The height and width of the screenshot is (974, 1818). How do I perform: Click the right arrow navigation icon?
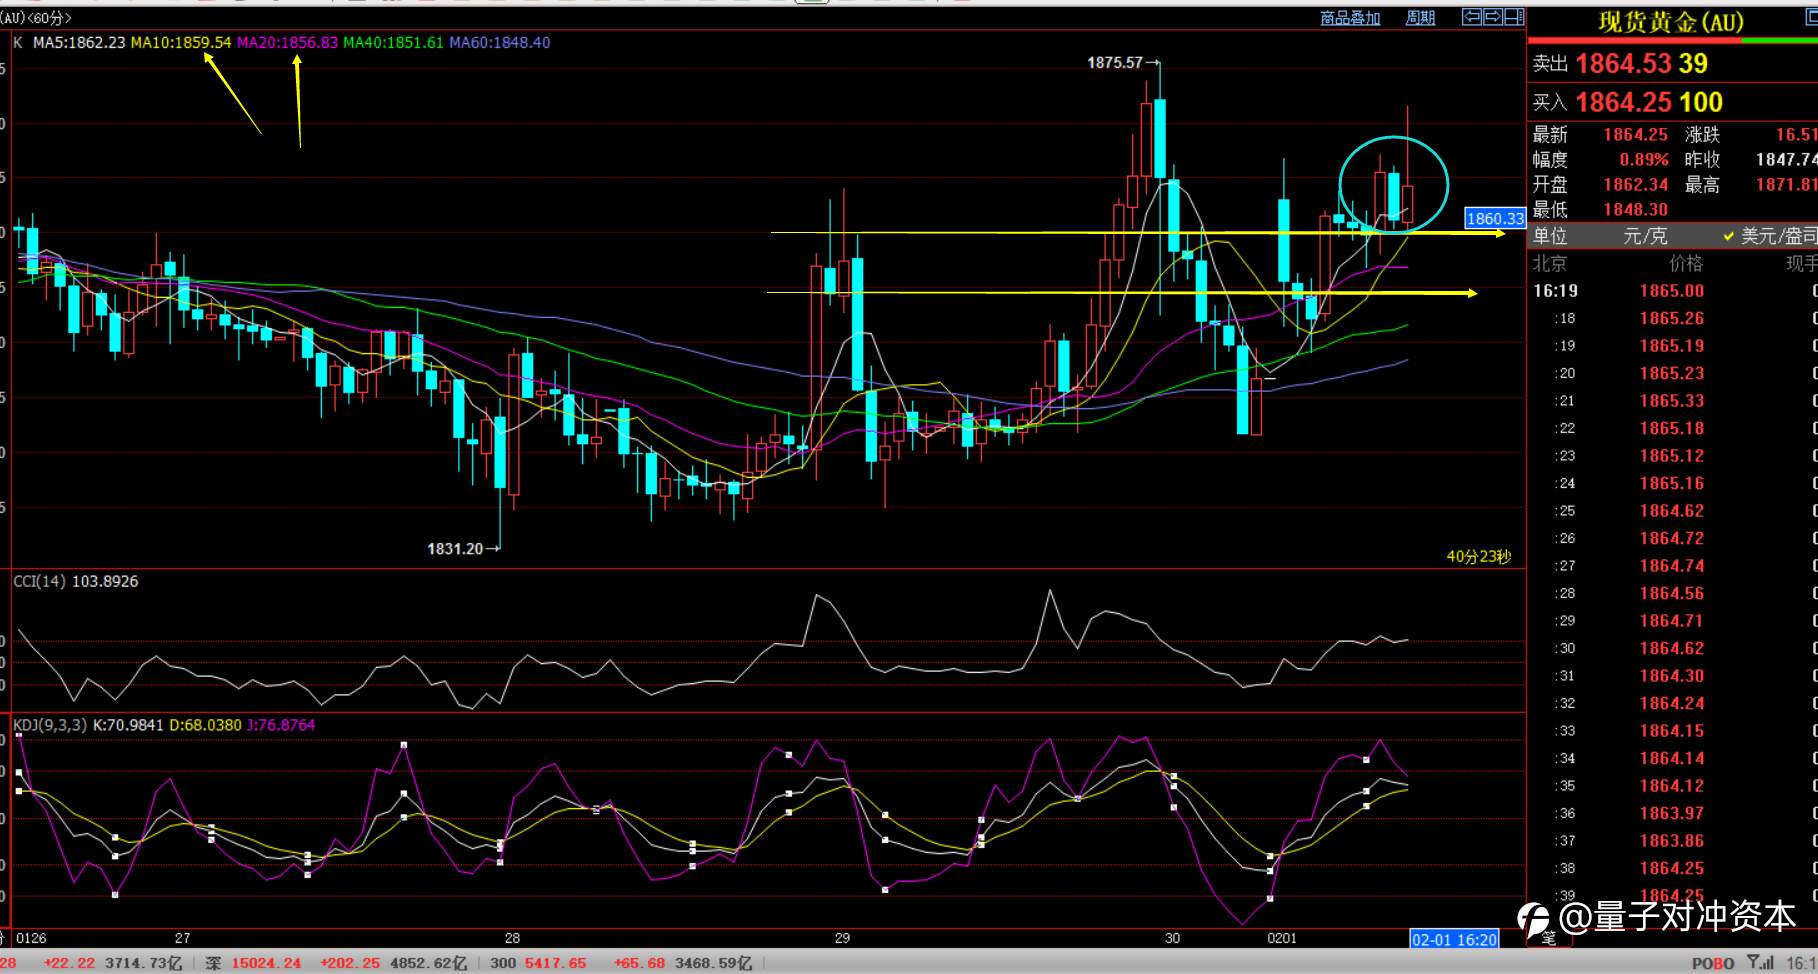pyautogui.click(x=1492, y=17)
